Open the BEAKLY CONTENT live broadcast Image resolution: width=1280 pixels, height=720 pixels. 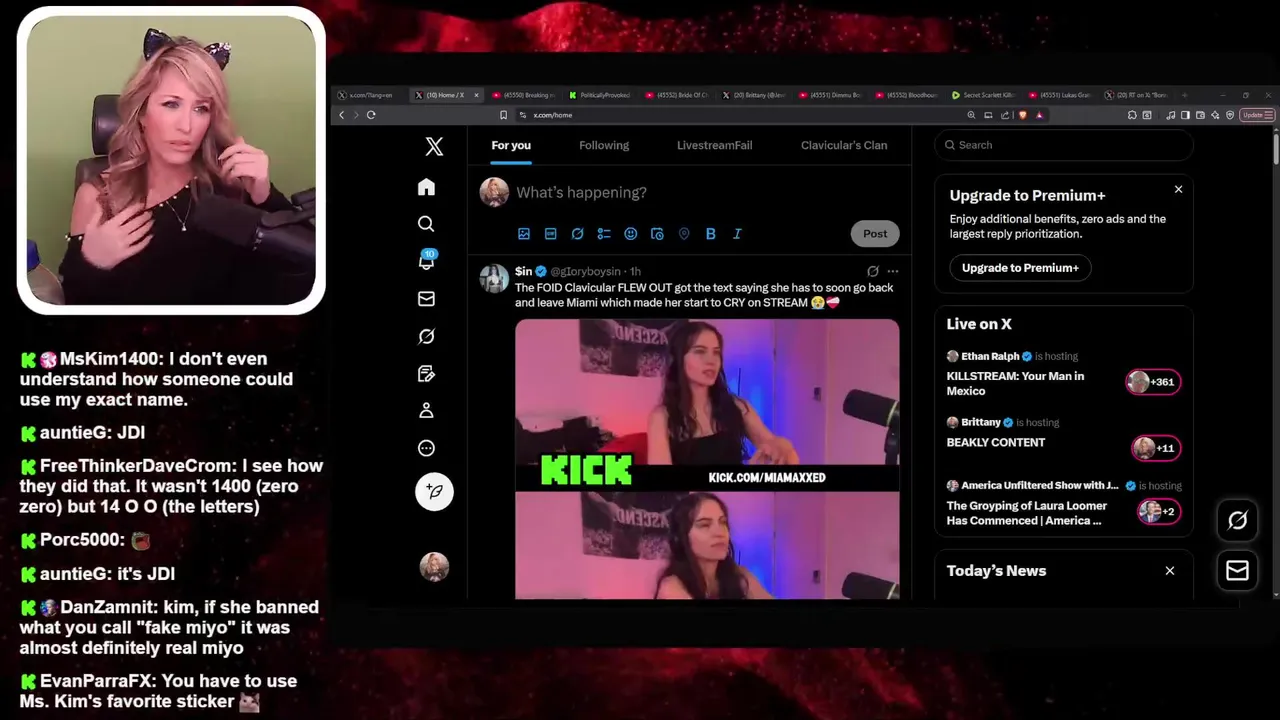pos(995,442)
